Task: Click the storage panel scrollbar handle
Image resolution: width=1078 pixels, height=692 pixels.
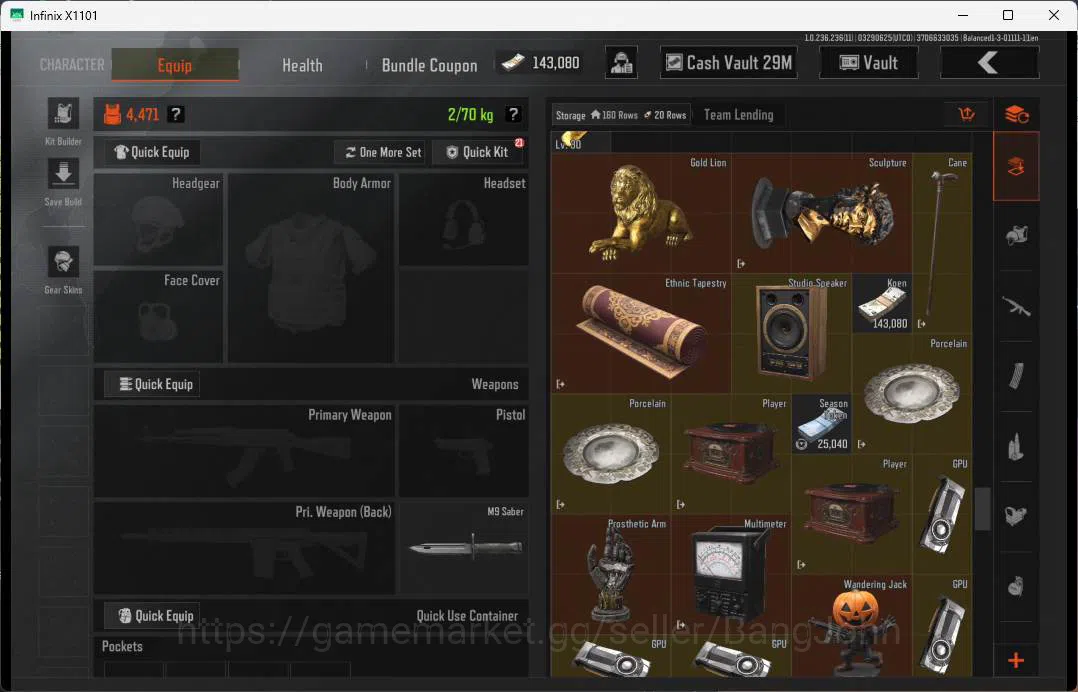Action: (x=982, y=509)
